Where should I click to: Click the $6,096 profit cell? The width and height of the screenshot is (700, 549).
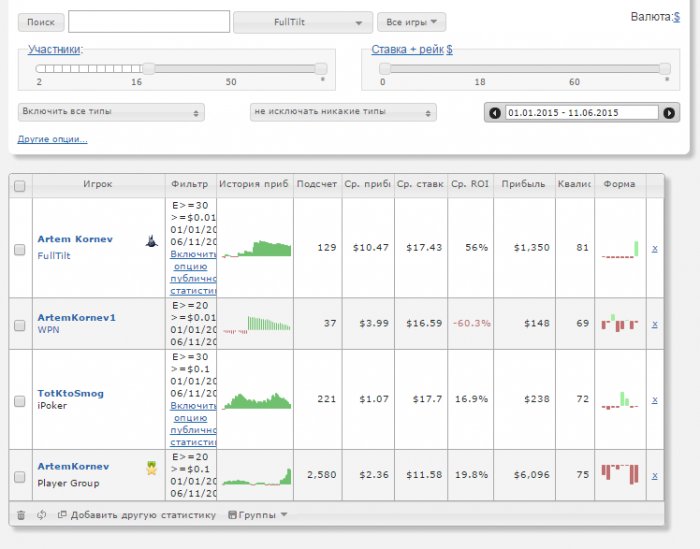point(524,475)
